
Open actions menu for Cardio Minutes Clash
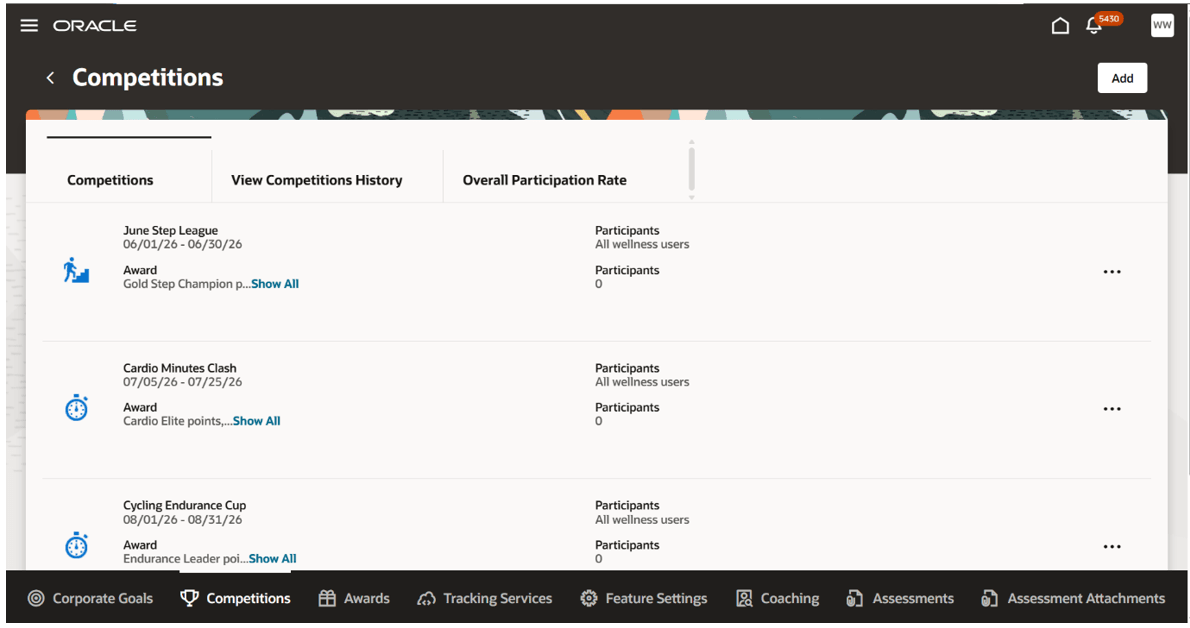tap(1112, 409)
